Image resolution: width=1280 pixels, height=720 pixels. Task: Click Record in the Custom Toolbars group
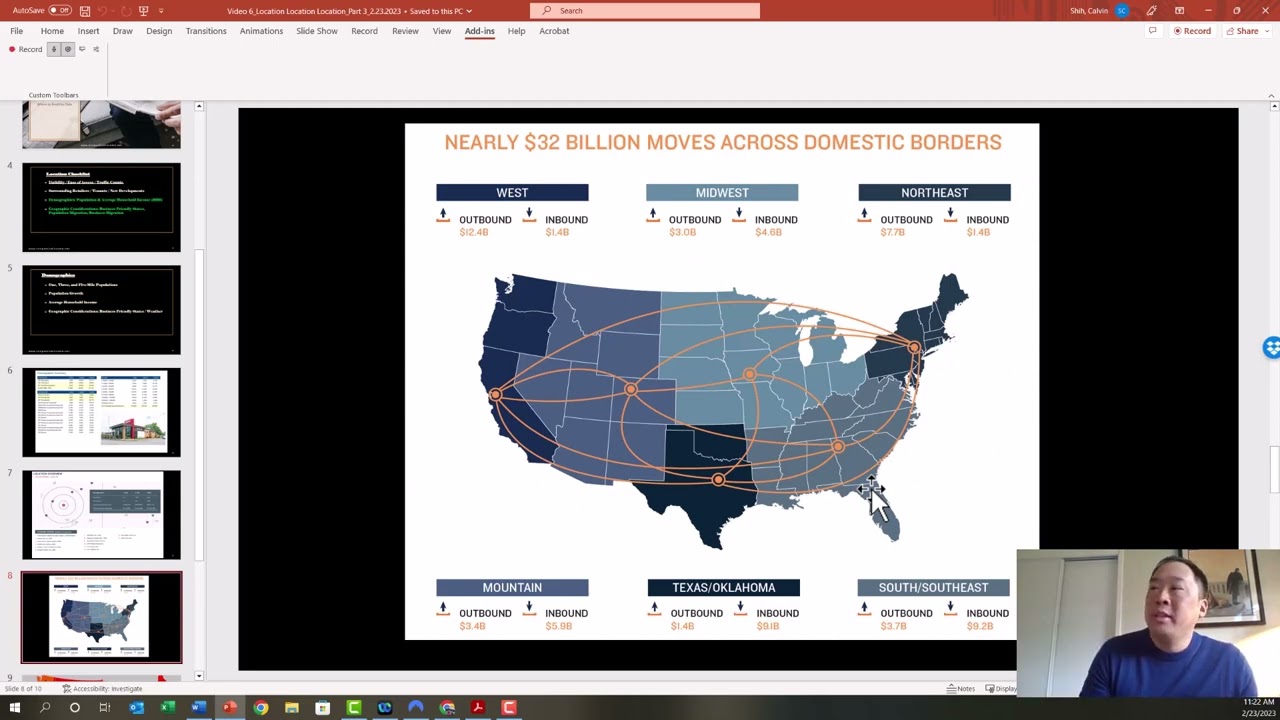pyautogui.click(x=26, y=49)
